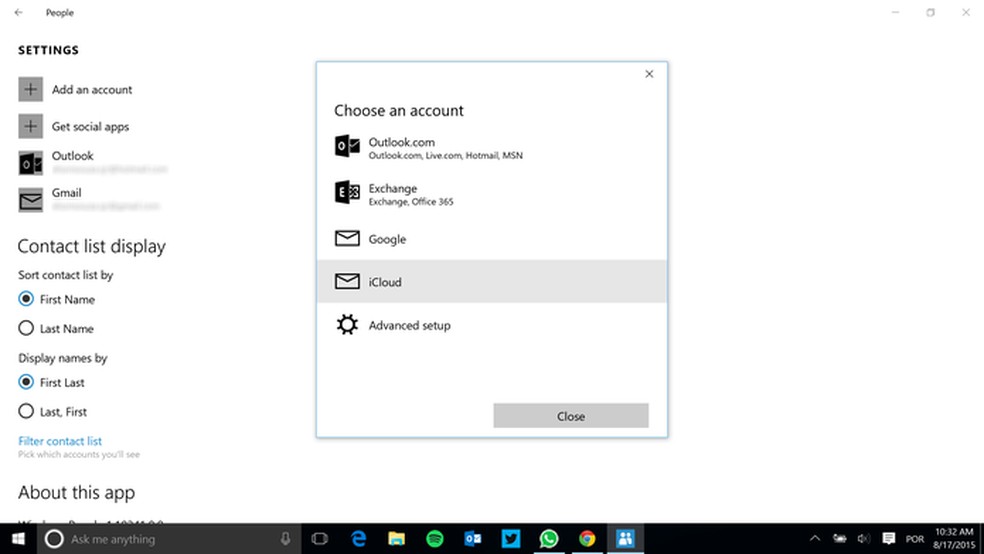Click the Outlook account name in Settings

coord(72,156)
